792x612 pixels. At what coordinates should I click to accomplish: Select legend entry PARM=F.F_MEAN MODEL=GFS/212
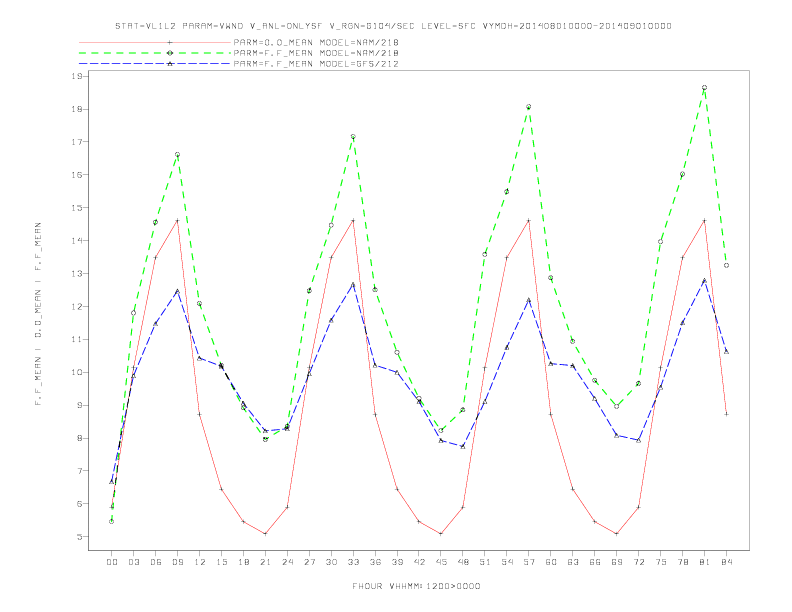316,64
